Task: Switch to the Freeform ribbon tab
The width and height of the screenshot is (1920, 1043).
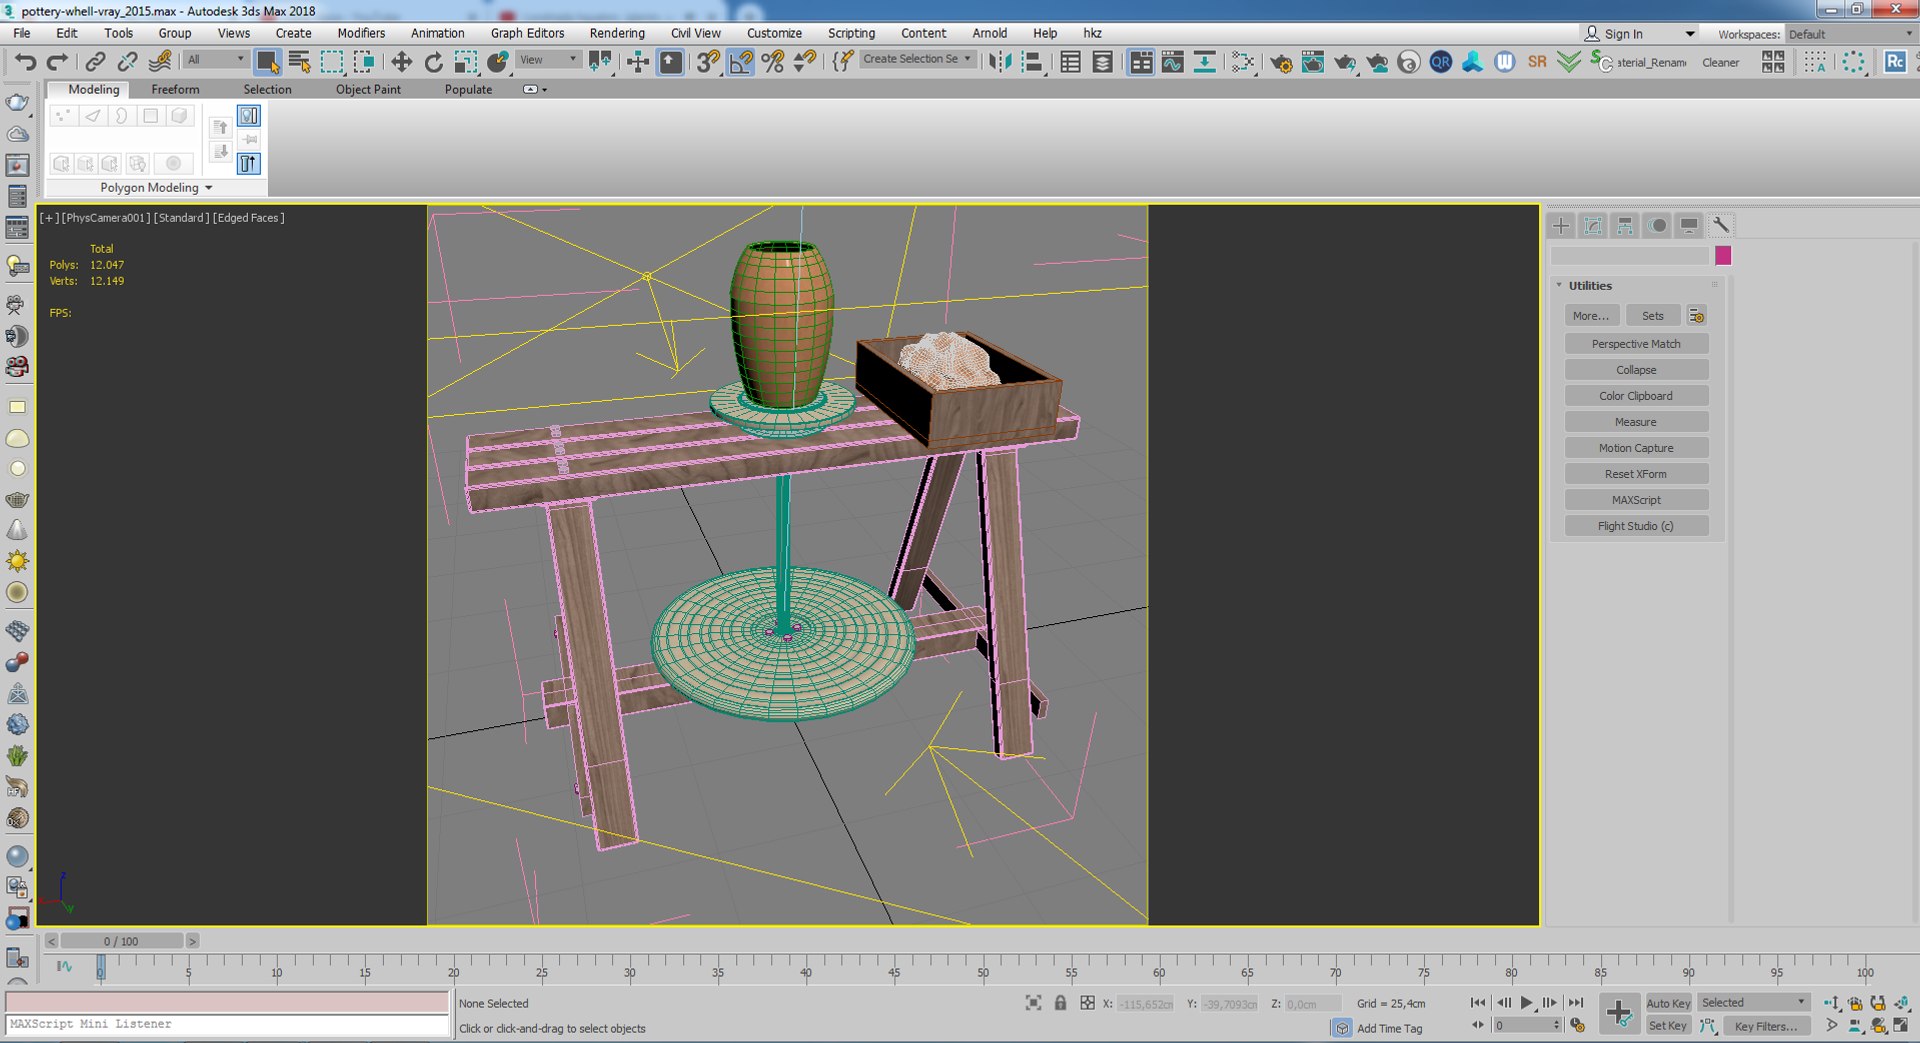Action: click(x=175, y=89)
